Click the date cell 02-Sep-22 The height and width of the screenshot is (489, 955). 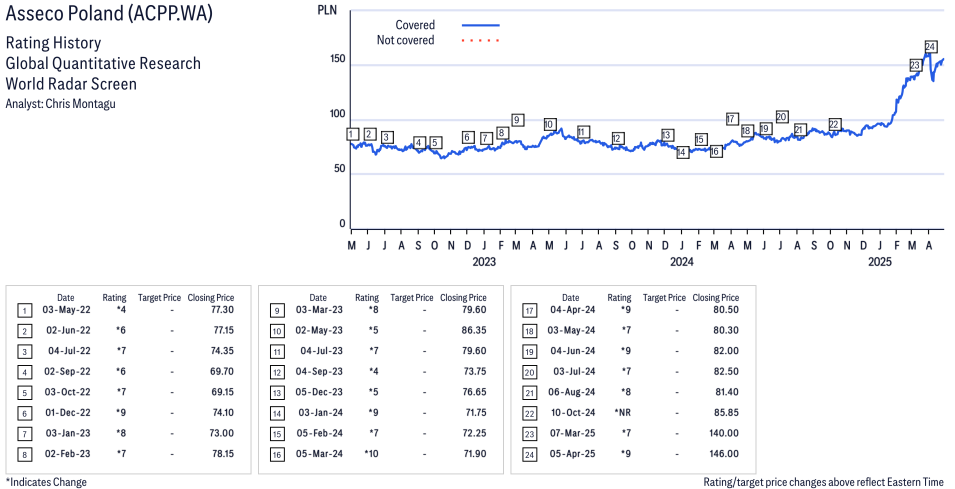(66, 371)
